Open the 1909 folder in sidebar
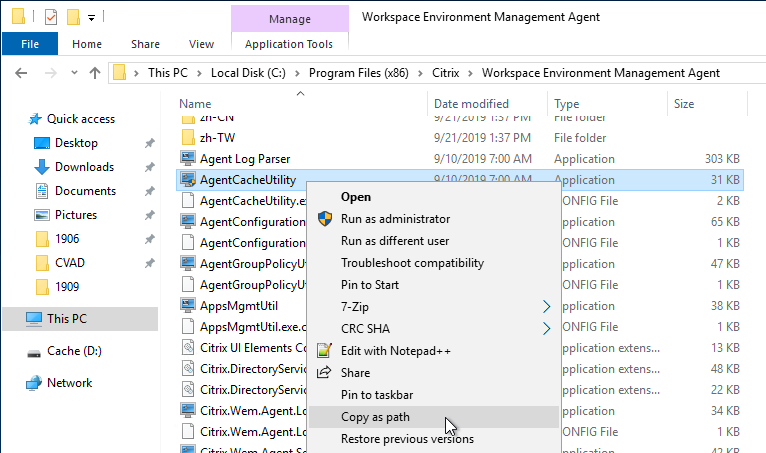 point(67,286)
